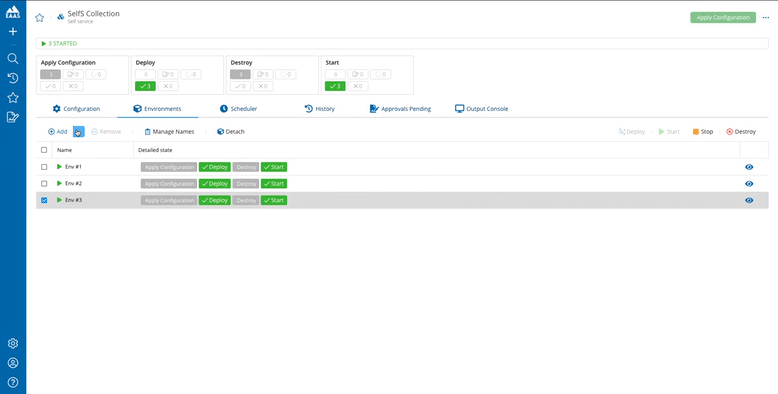Click the Name column header
The image size is (778, 394).
click(x=65, y=150)
